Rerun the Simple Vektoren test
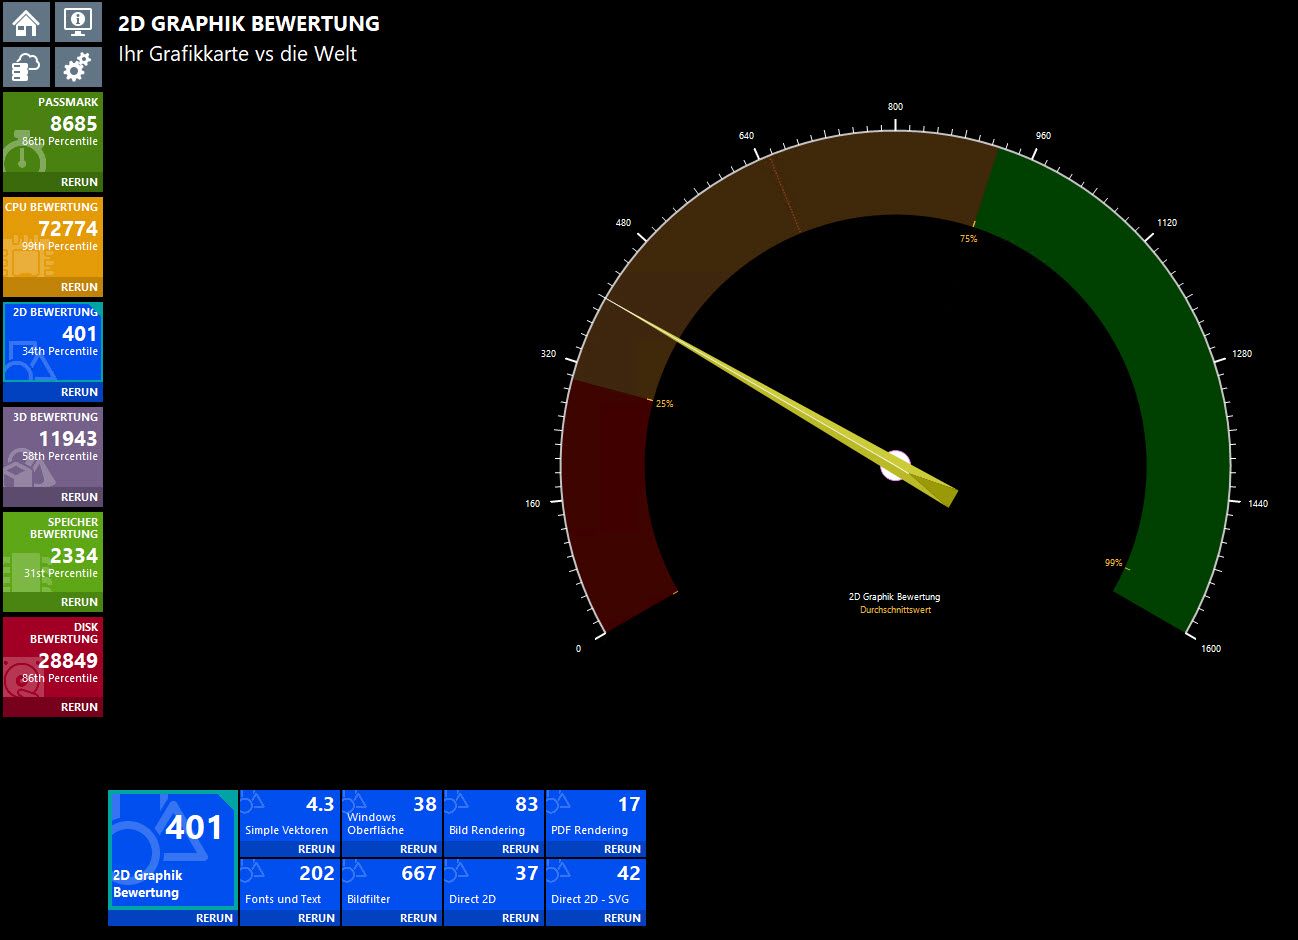This screenshot has width=1298, height=940. (316, 849)
